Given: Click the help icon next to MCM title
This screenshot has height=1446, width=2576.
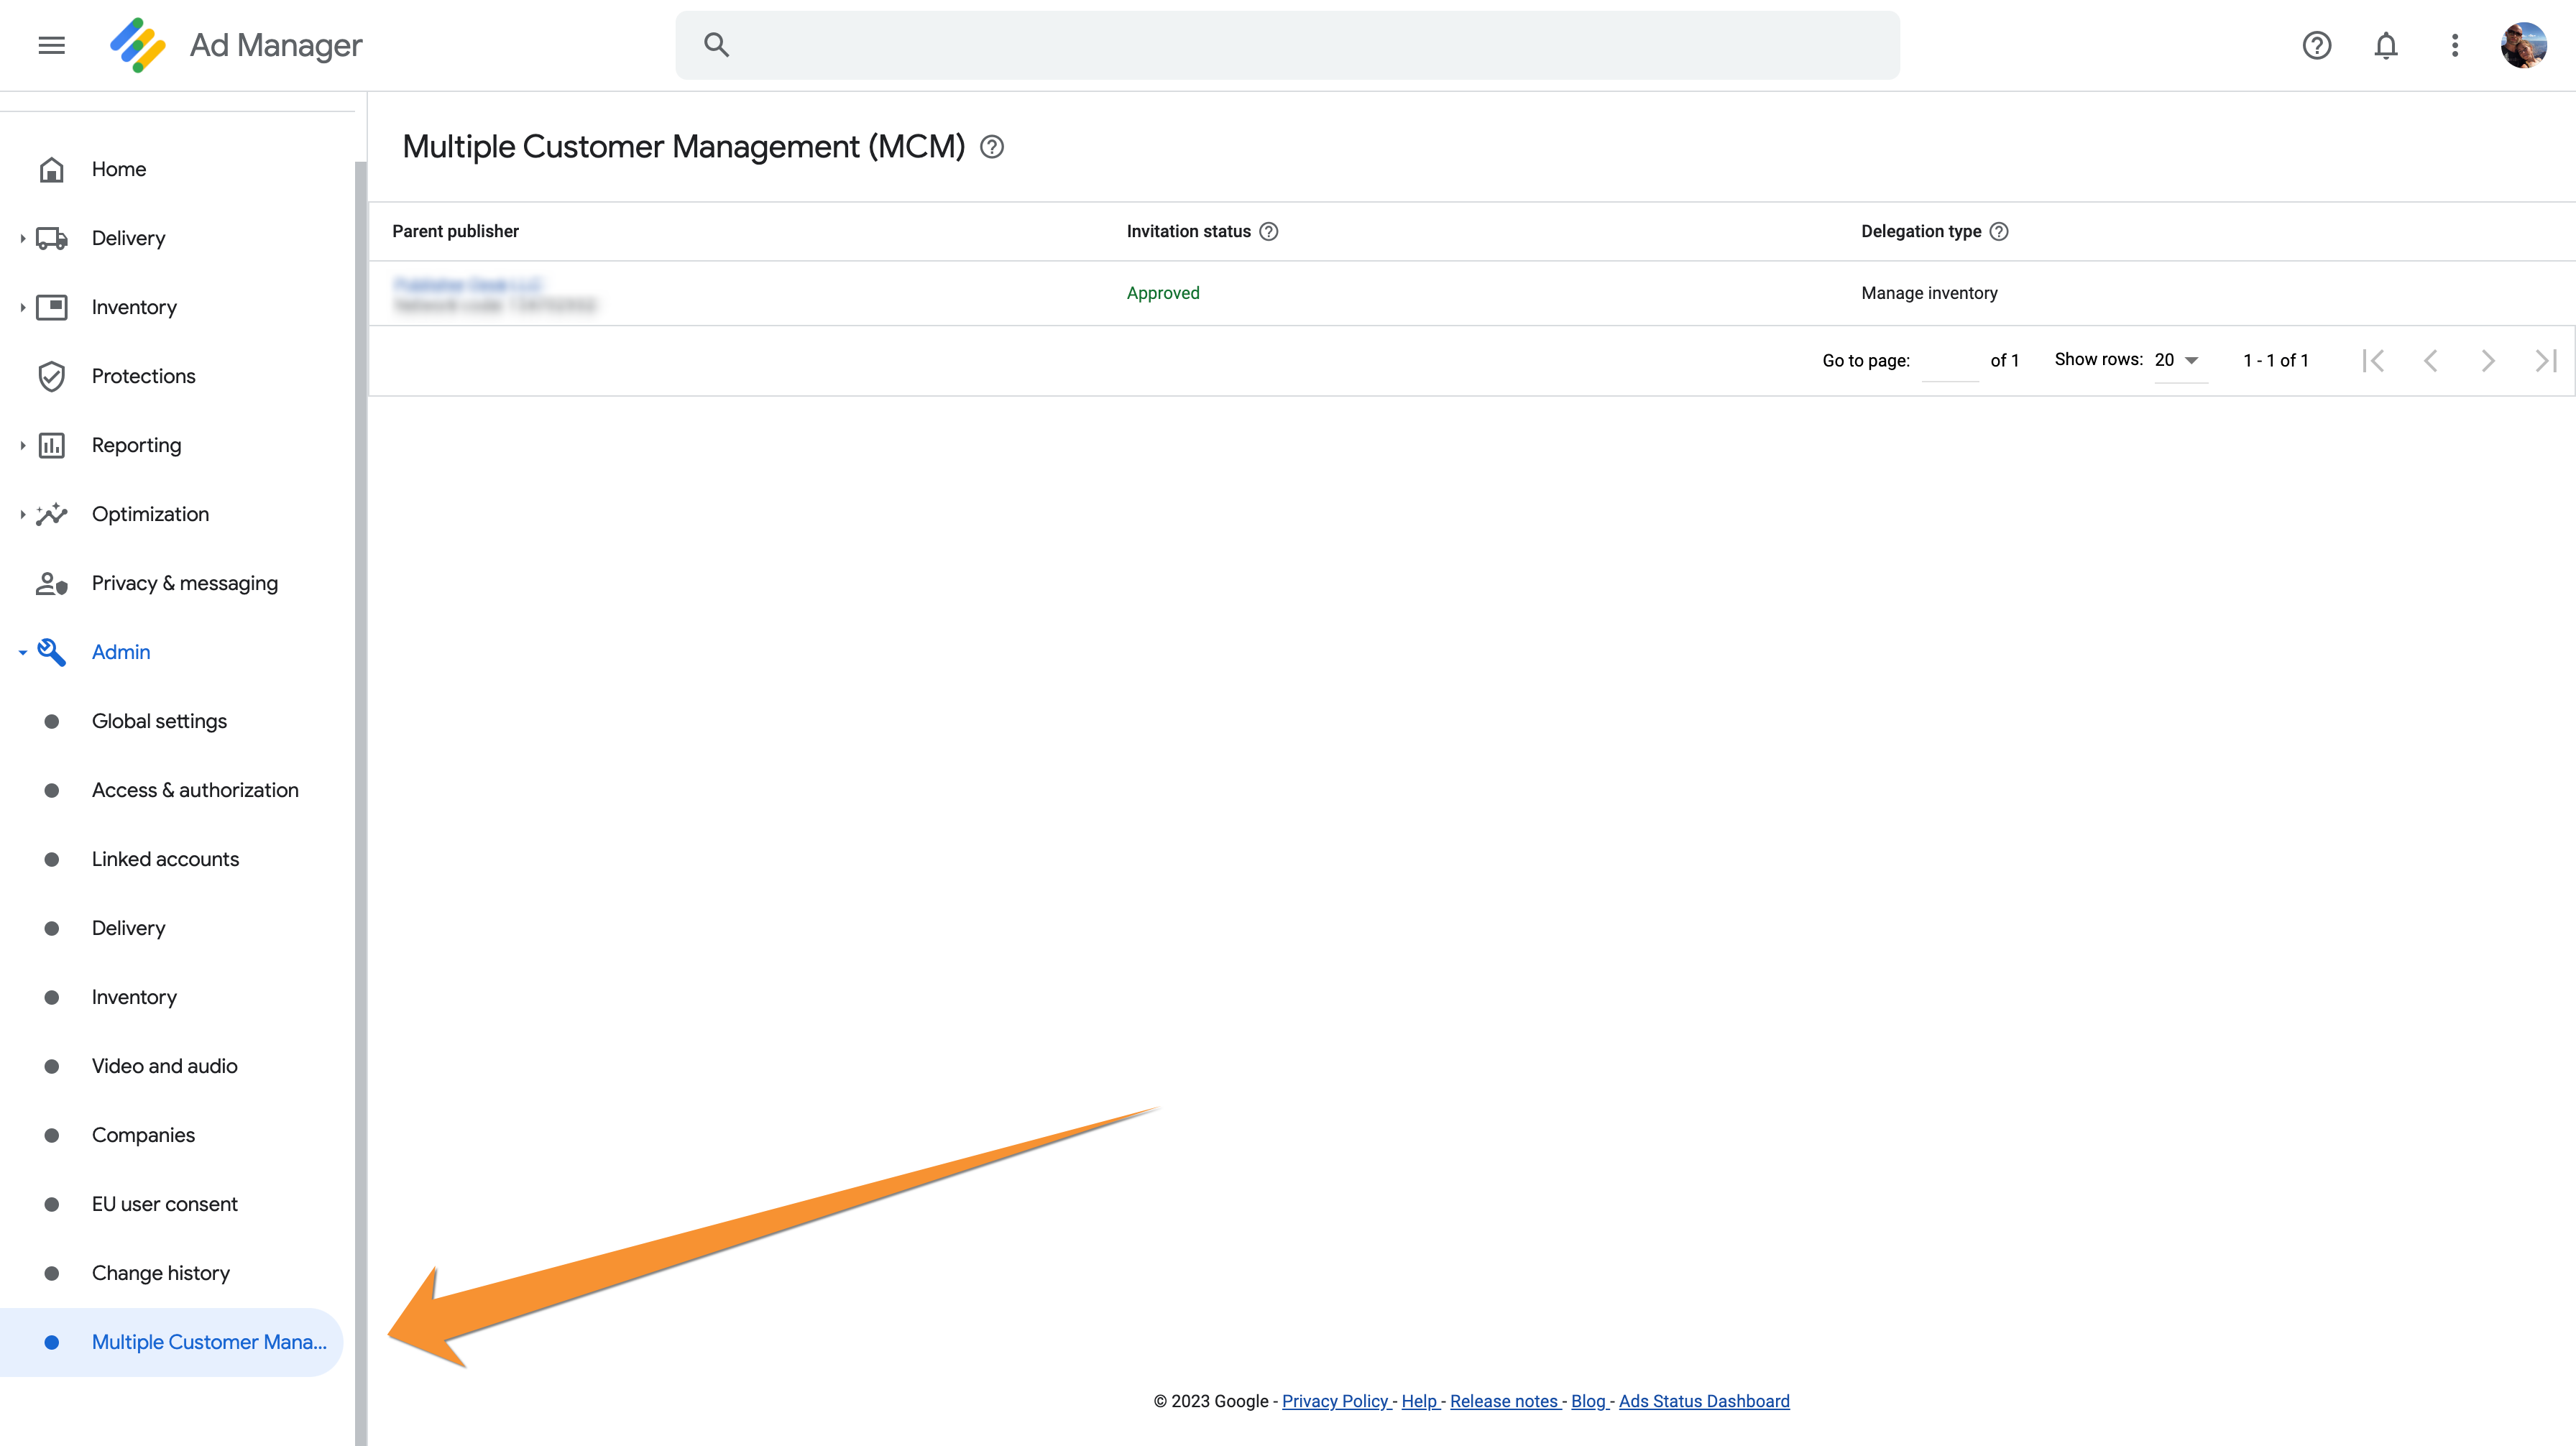Looking at the screenshot, I should (x=991, y=147).
